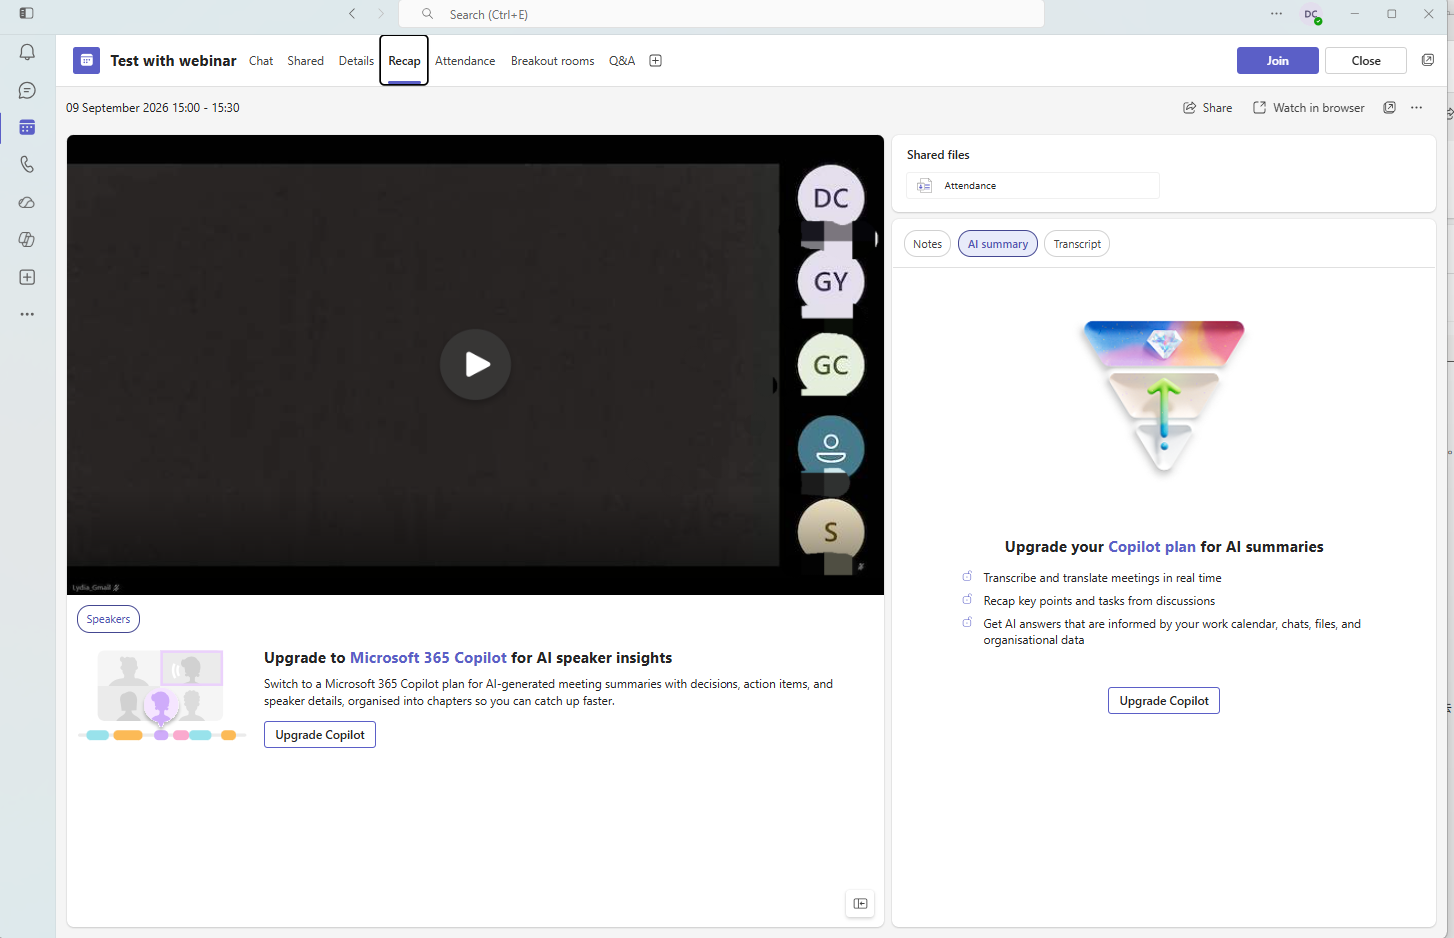
Task: Open more recap options ellipsis
Action: 1417,108
